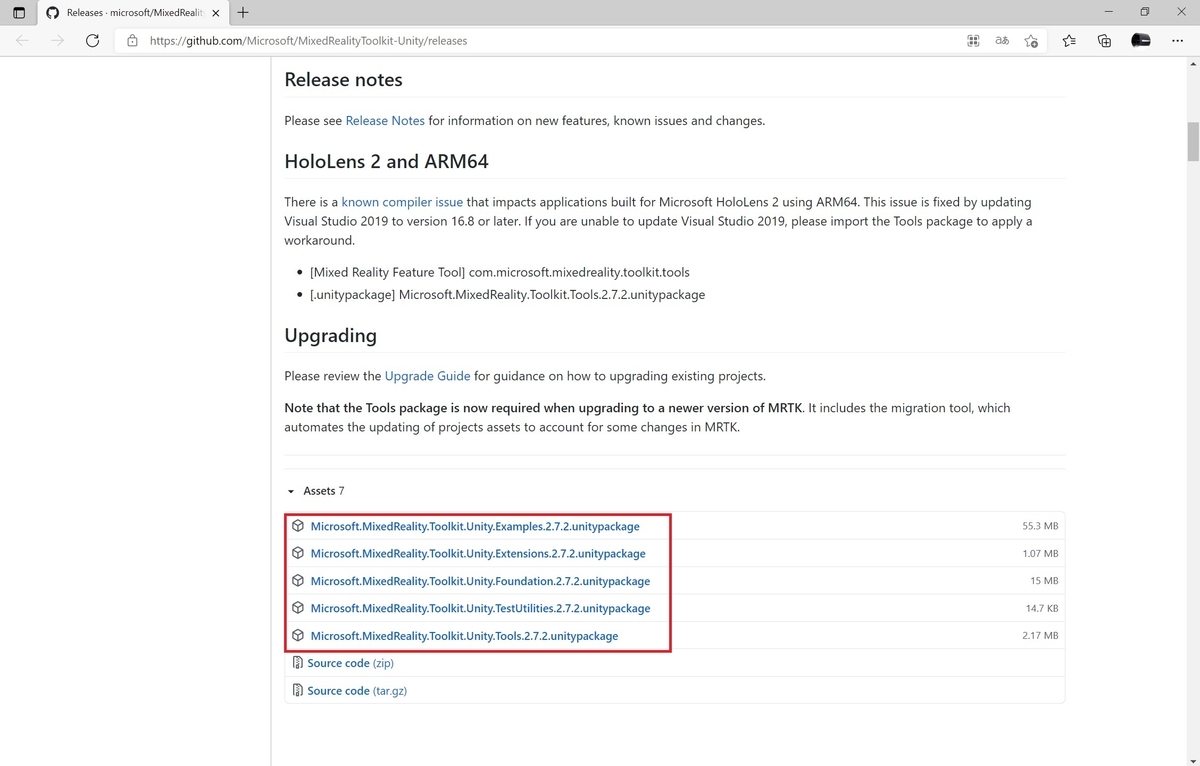This screenshot has width=1200, height=766.
Task: Open the Collections panel
Action: point(1104,41)
